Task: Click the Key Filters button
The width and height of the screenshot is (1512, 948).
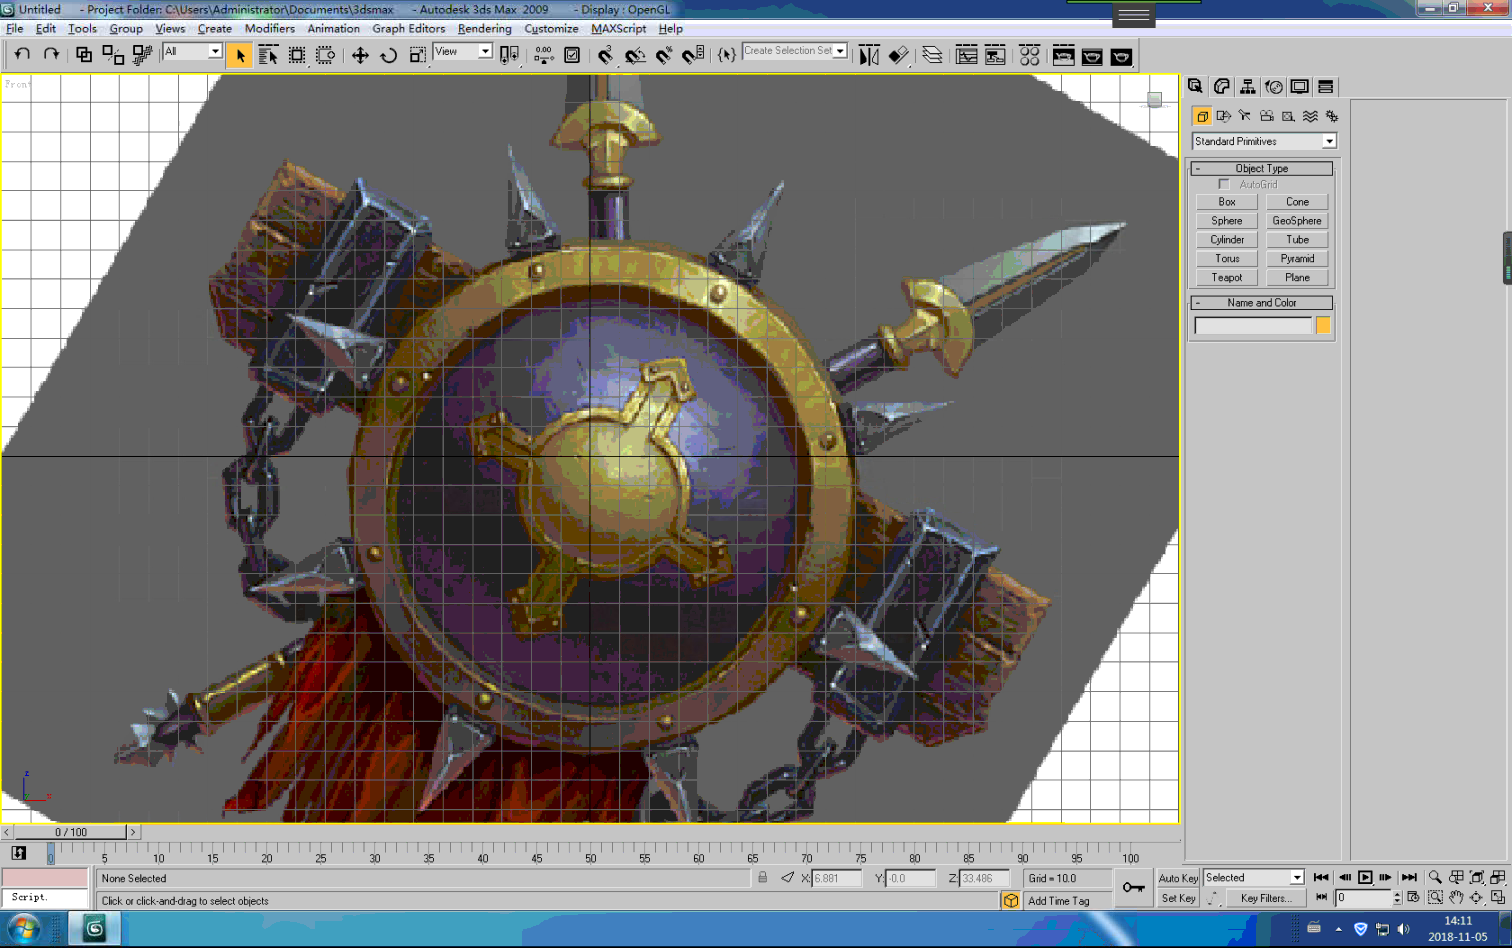Action: (1266, 898)
